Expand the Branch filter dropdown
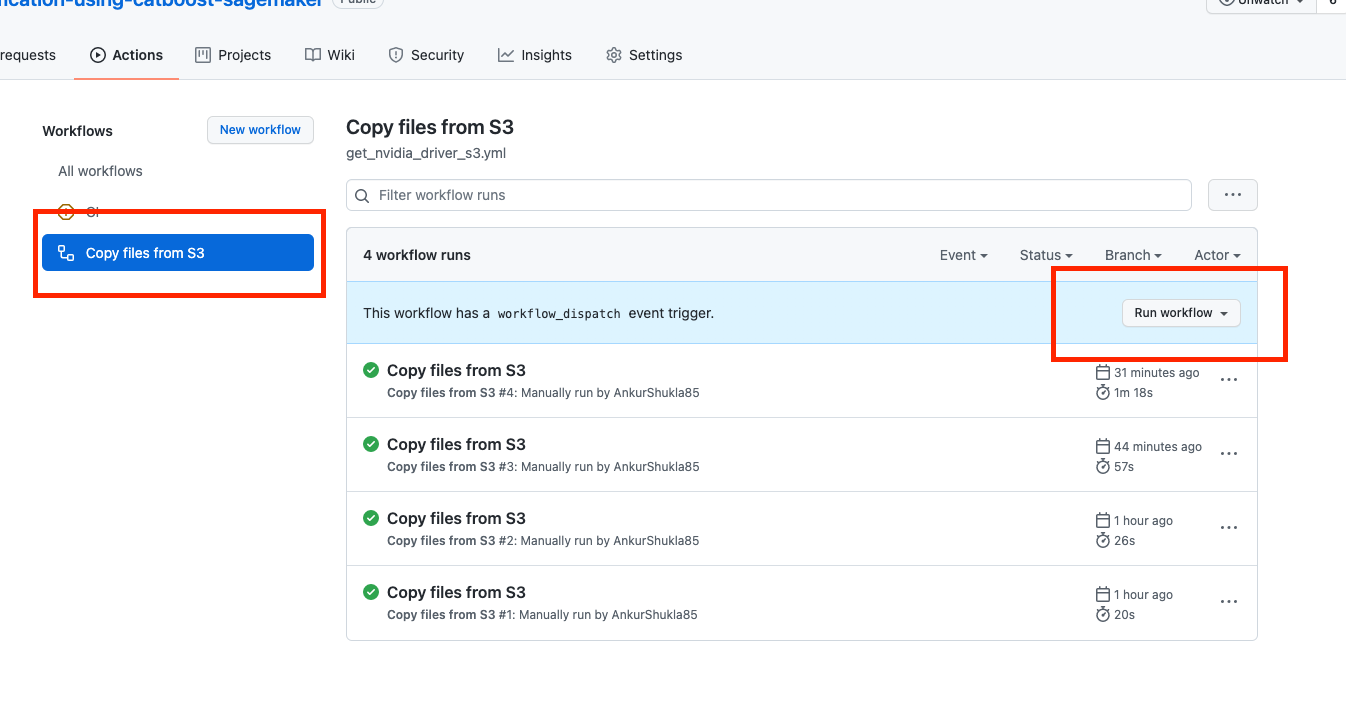Viewport: 1346px width, 703px height. [1133, 255]
